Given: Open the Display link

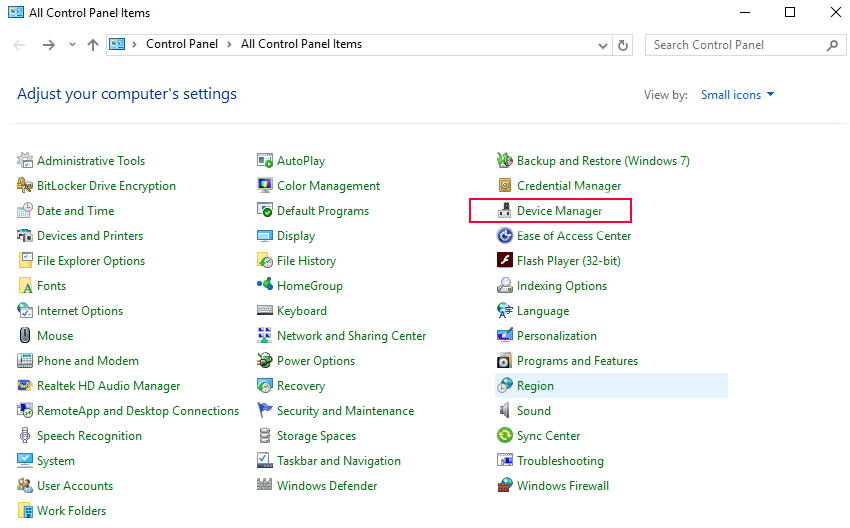Looking at the screenshot, I should click(296, 236).
